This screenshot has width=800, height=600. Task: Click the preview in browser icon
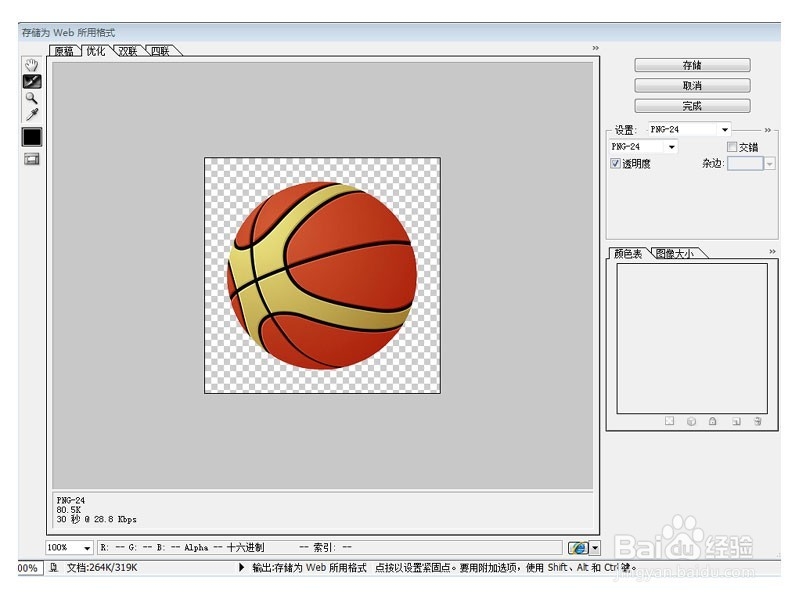coord(578,548)
